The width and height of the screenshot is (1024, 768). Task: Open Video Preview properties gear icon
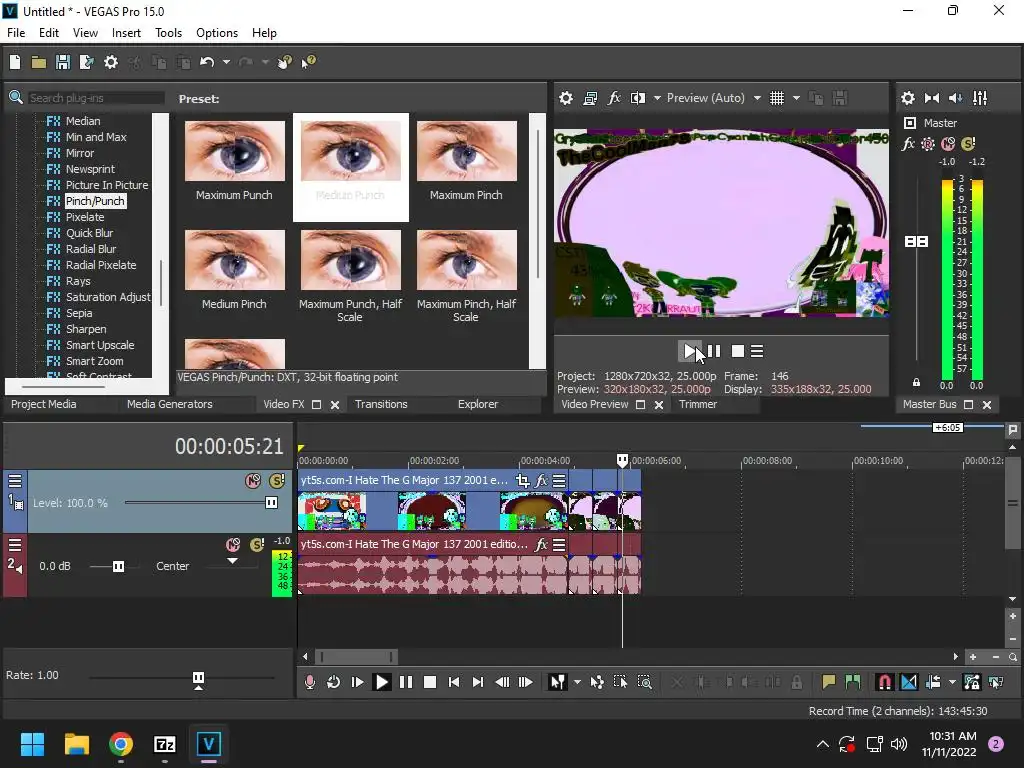566,98
